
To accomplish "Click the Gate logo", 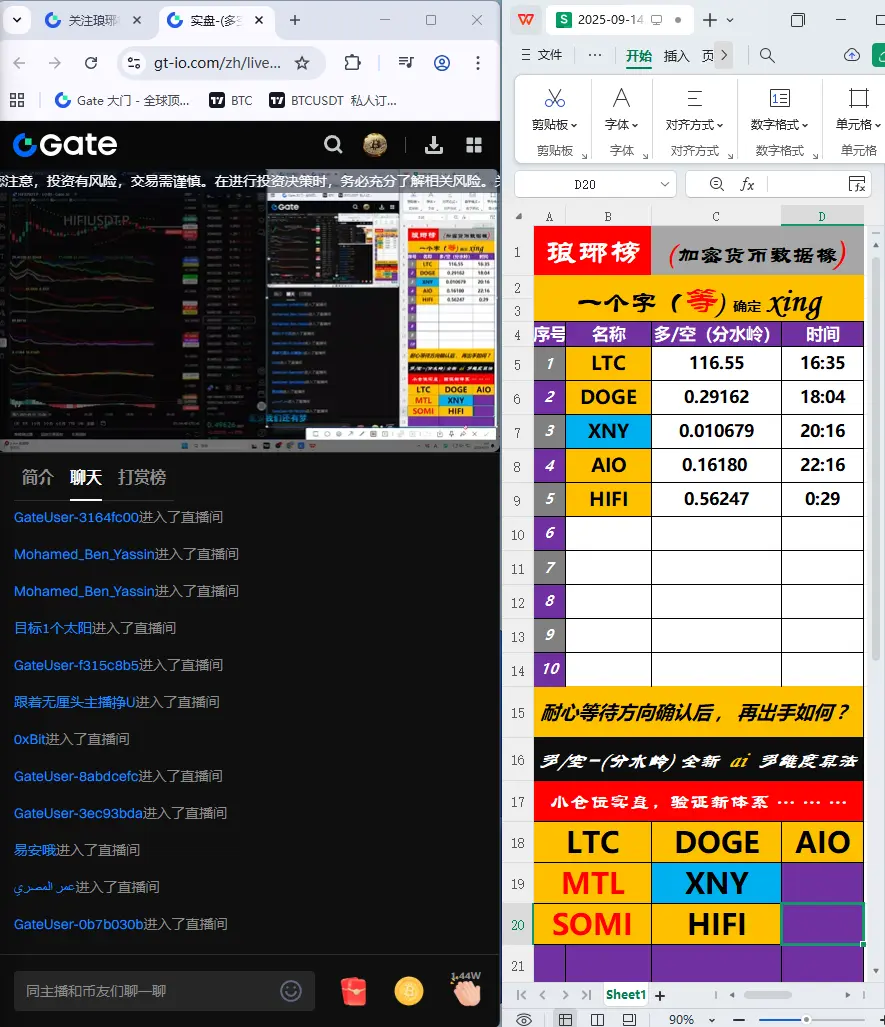I will [65, 145].
